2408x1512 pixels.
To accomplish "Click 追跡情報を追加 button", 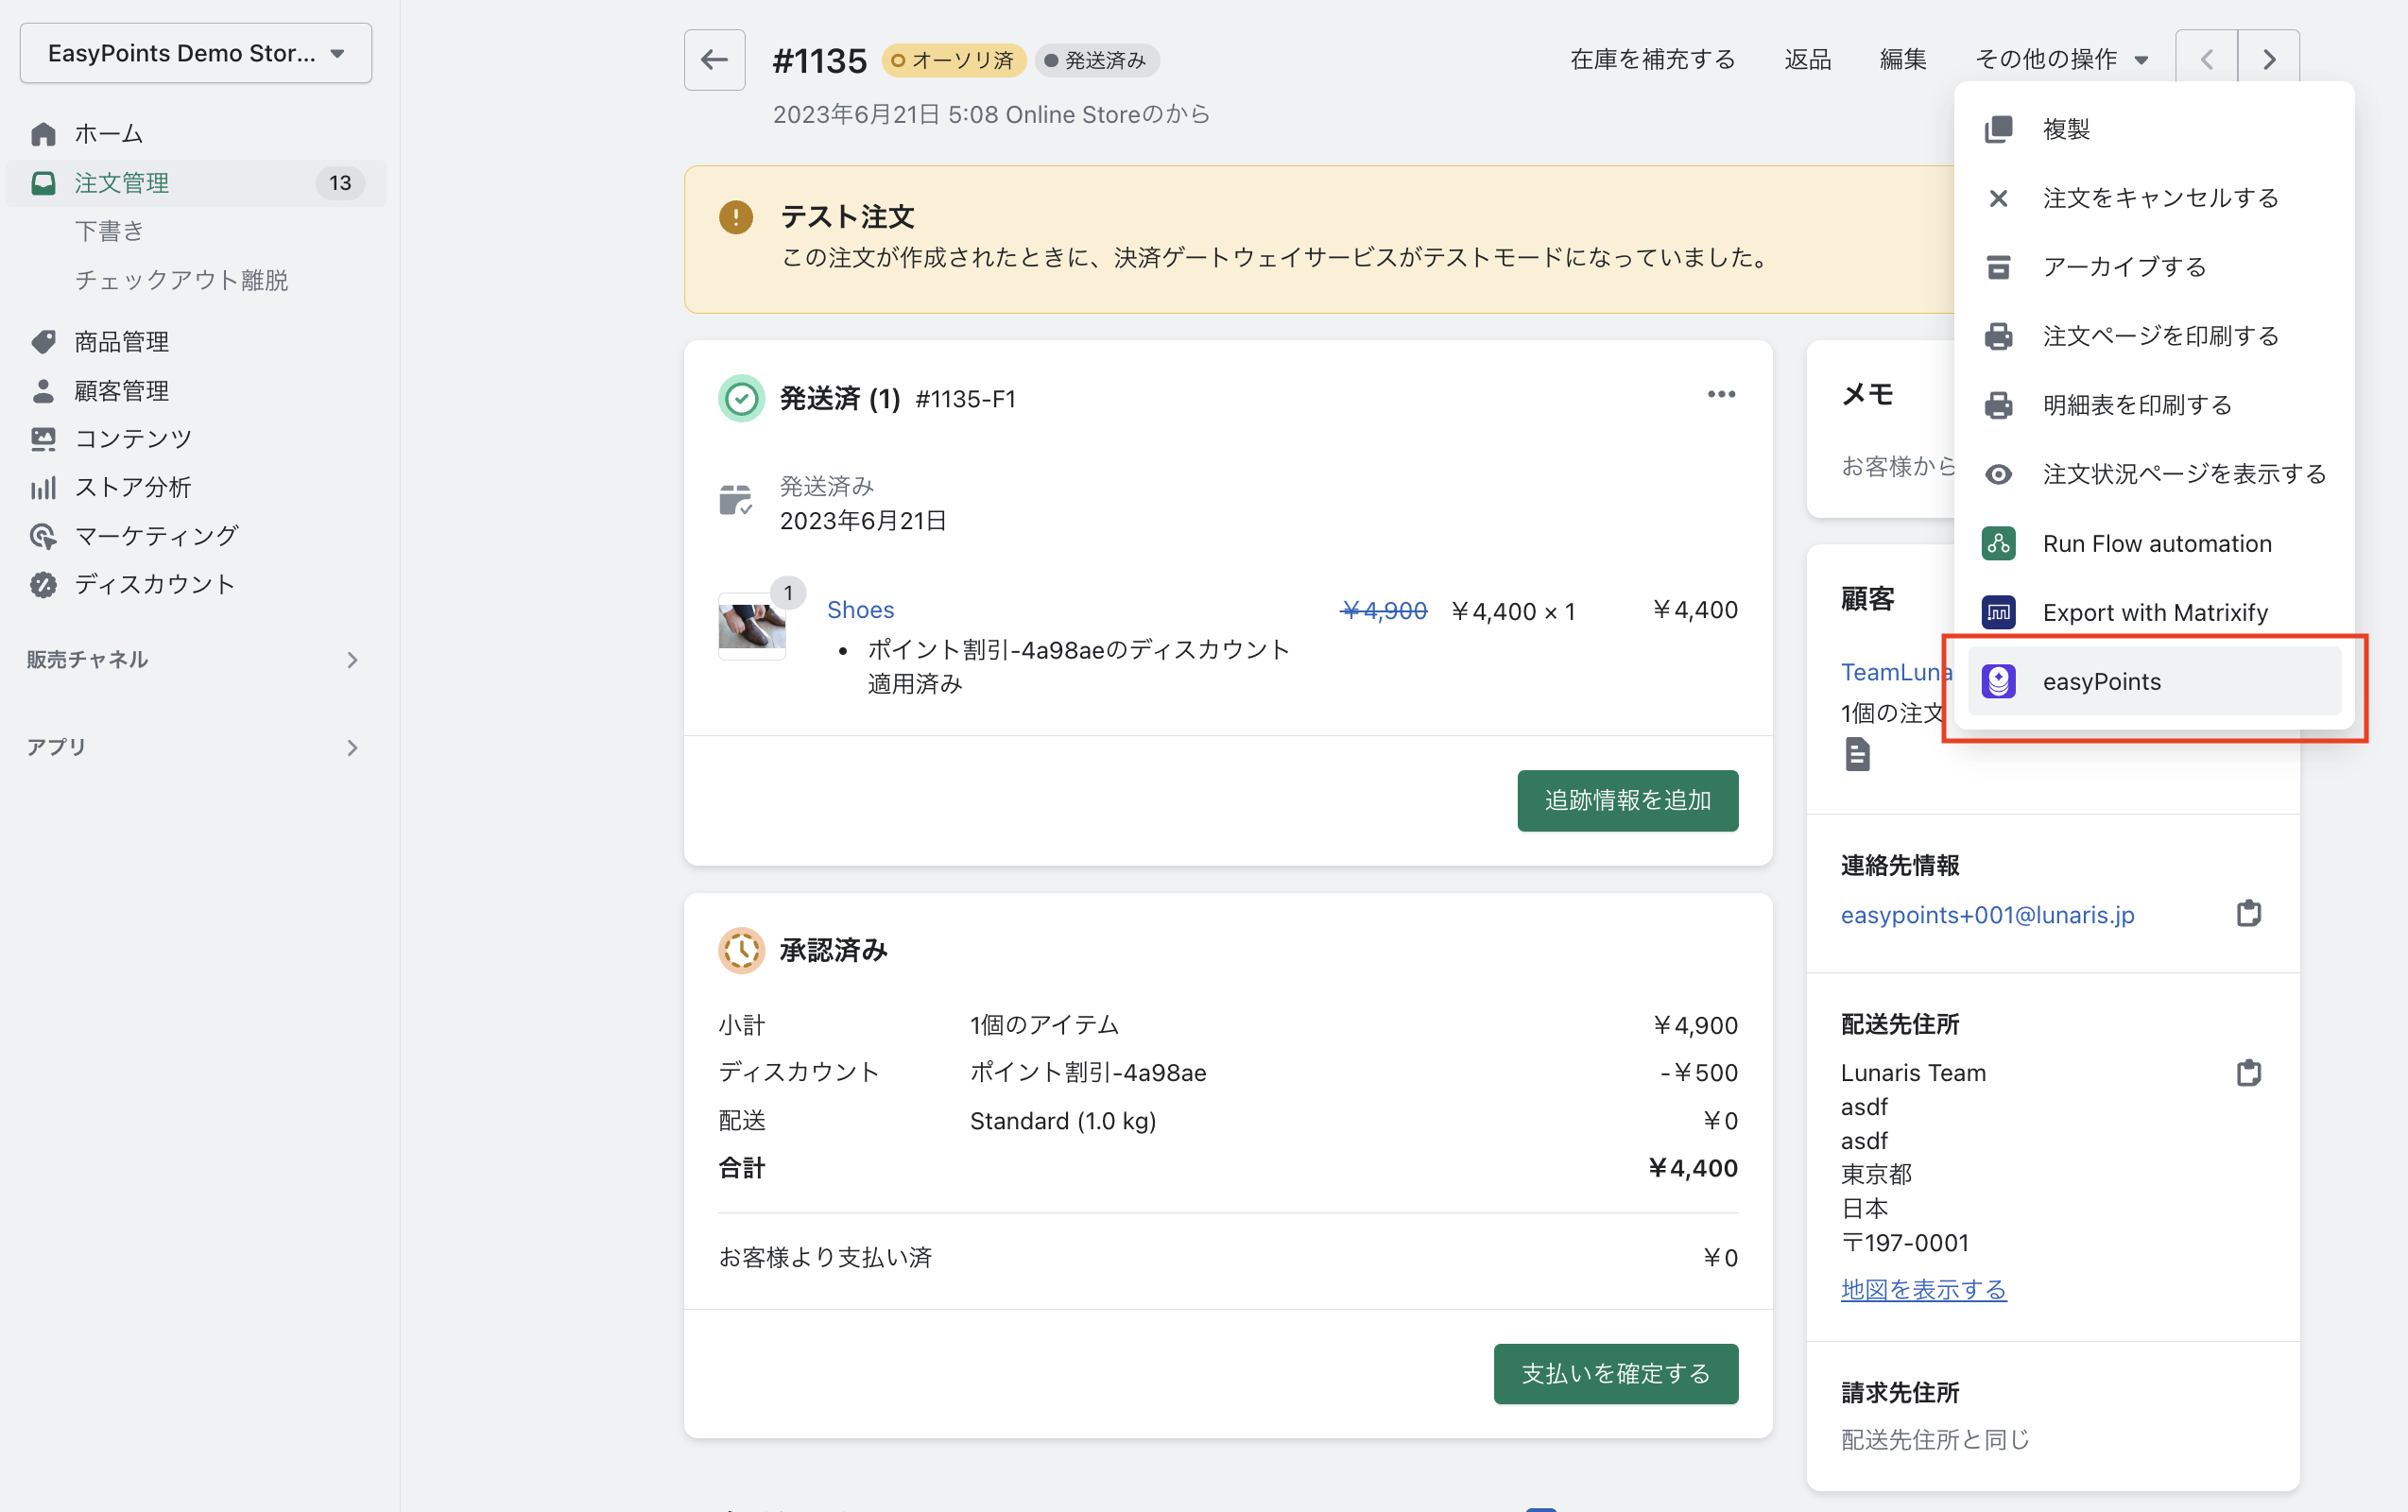I will [1627, 800].
